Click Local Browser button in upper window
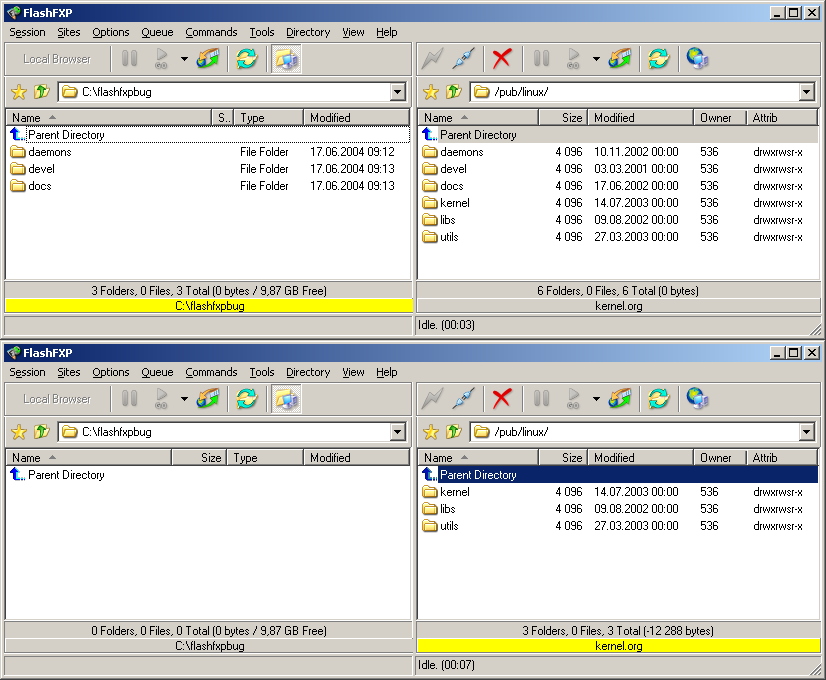This screenshot has width=826, height=680. [x=57, y=59]
